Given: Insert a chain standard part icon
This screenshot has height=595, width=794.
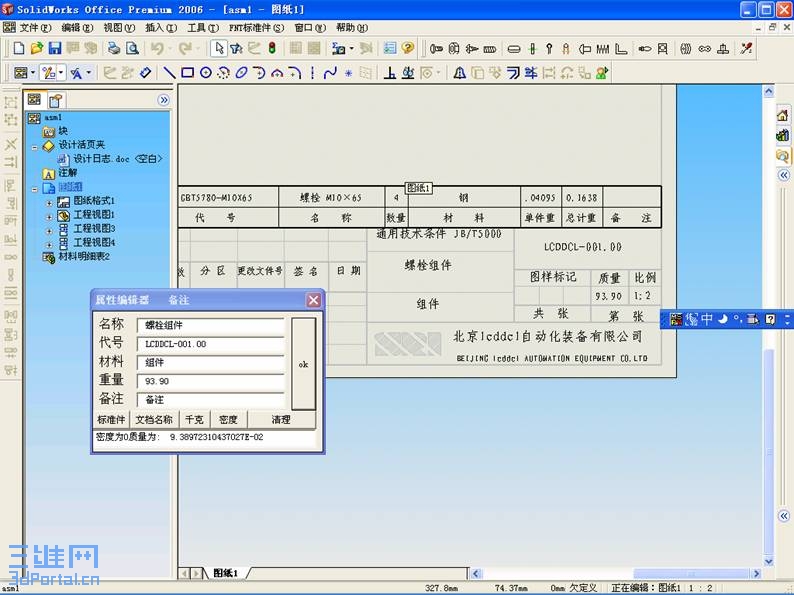Looking at the screenshot, I should [x=704, y=49].
